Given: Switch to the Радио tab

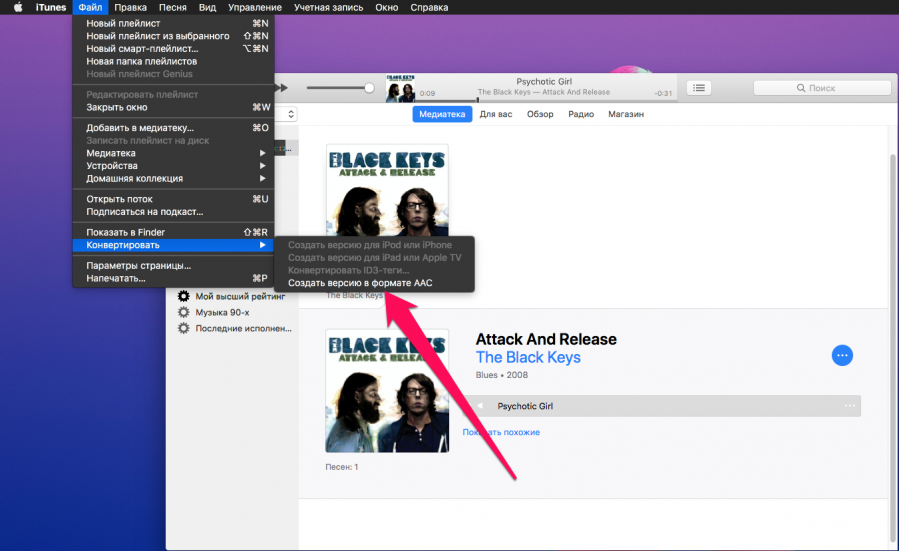Looking at the screenshot, I should [x=581, y=114].
